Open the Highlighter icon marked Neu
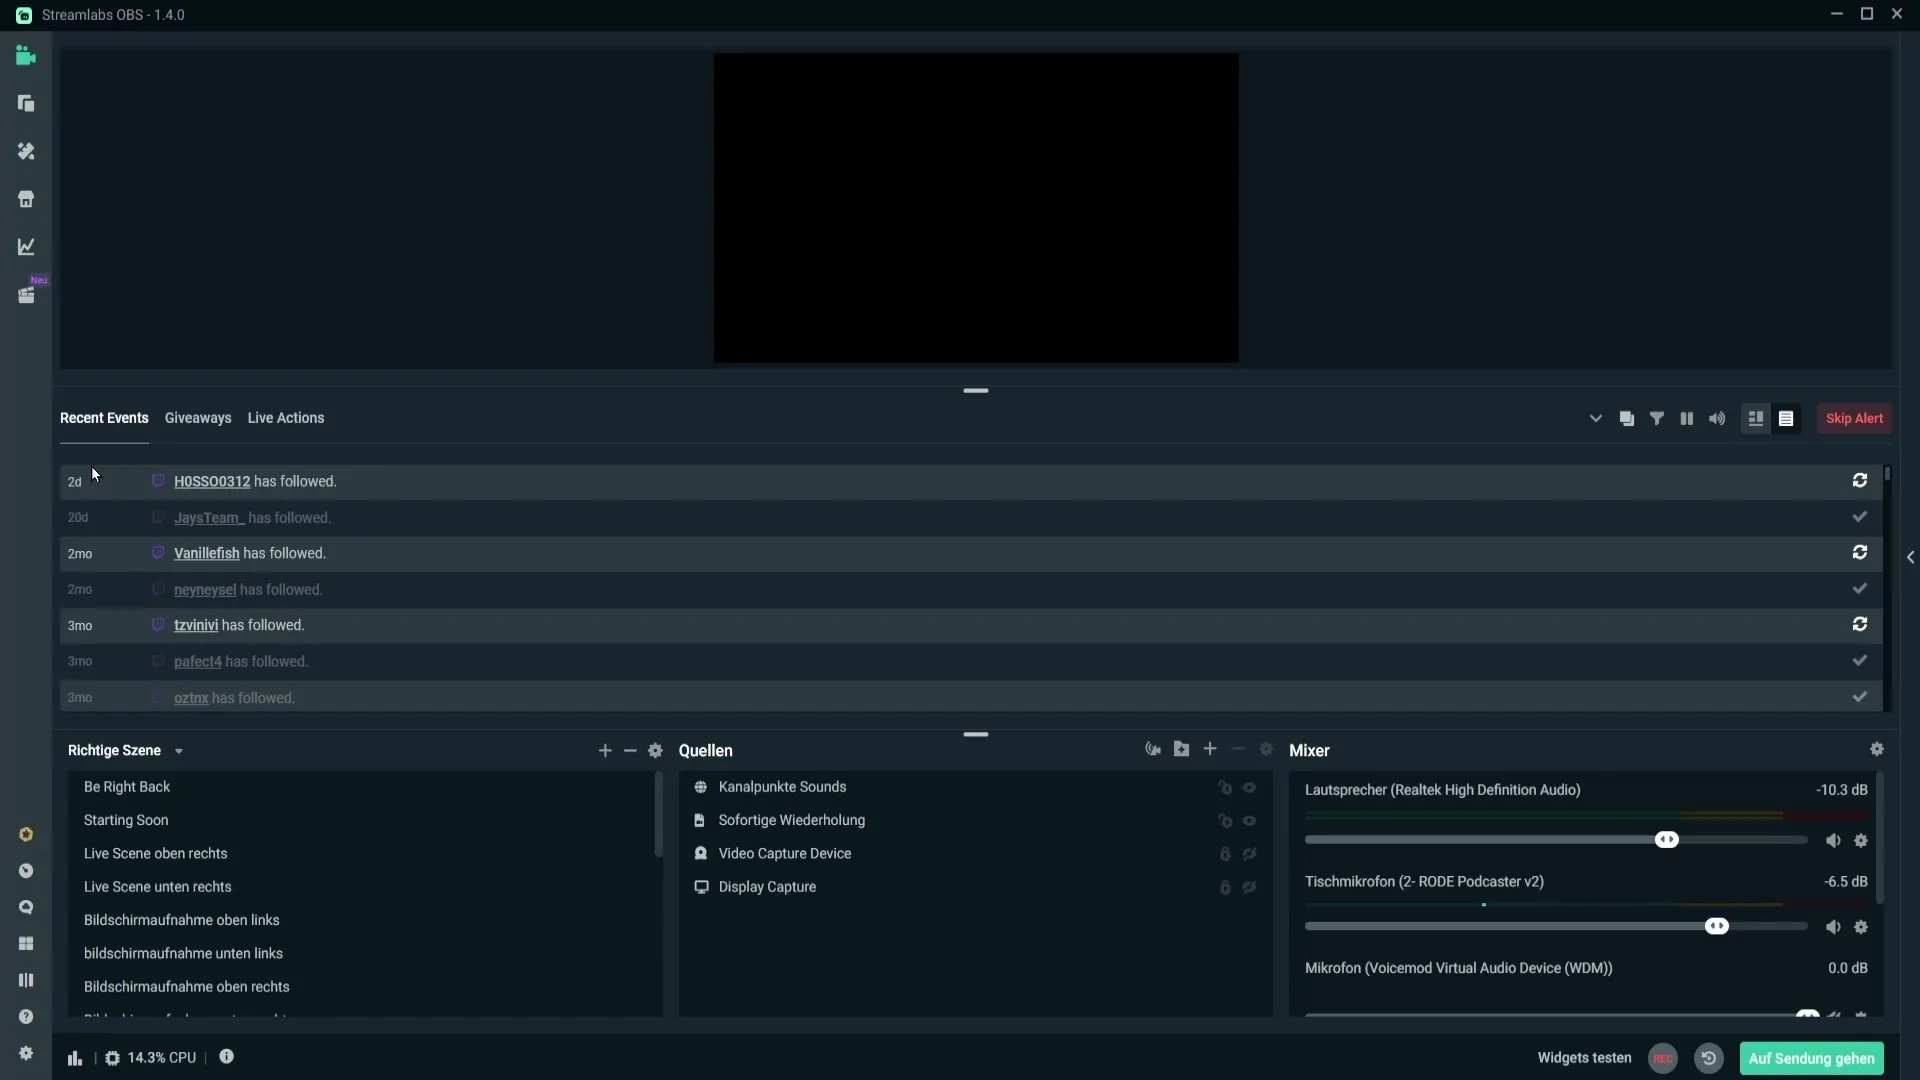1920x1080 pixels. 26,295
